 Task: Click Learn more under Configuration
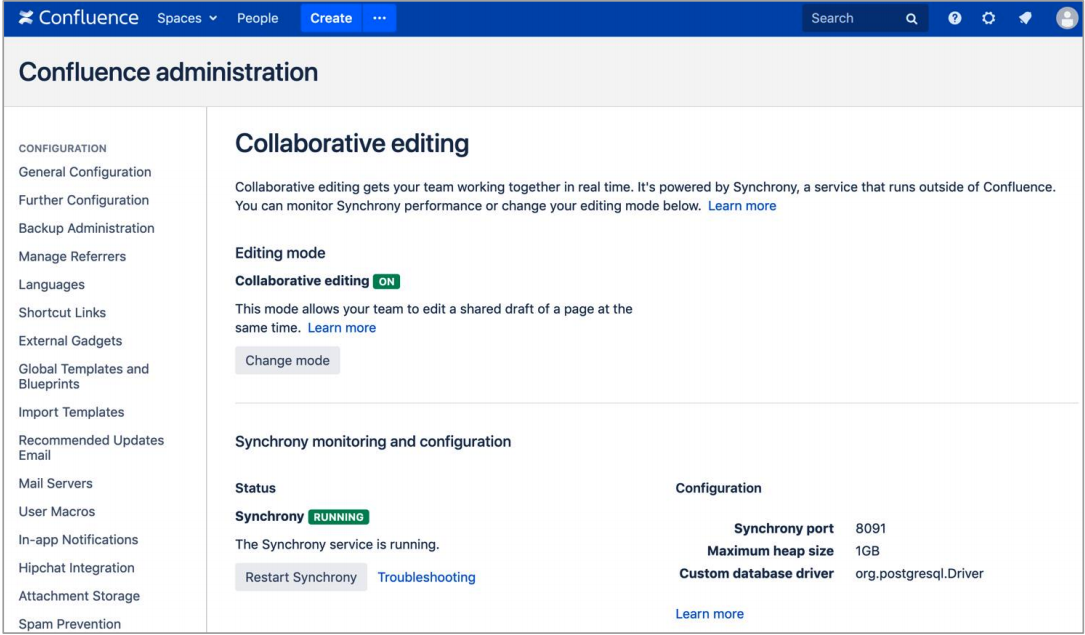(709, 613)
